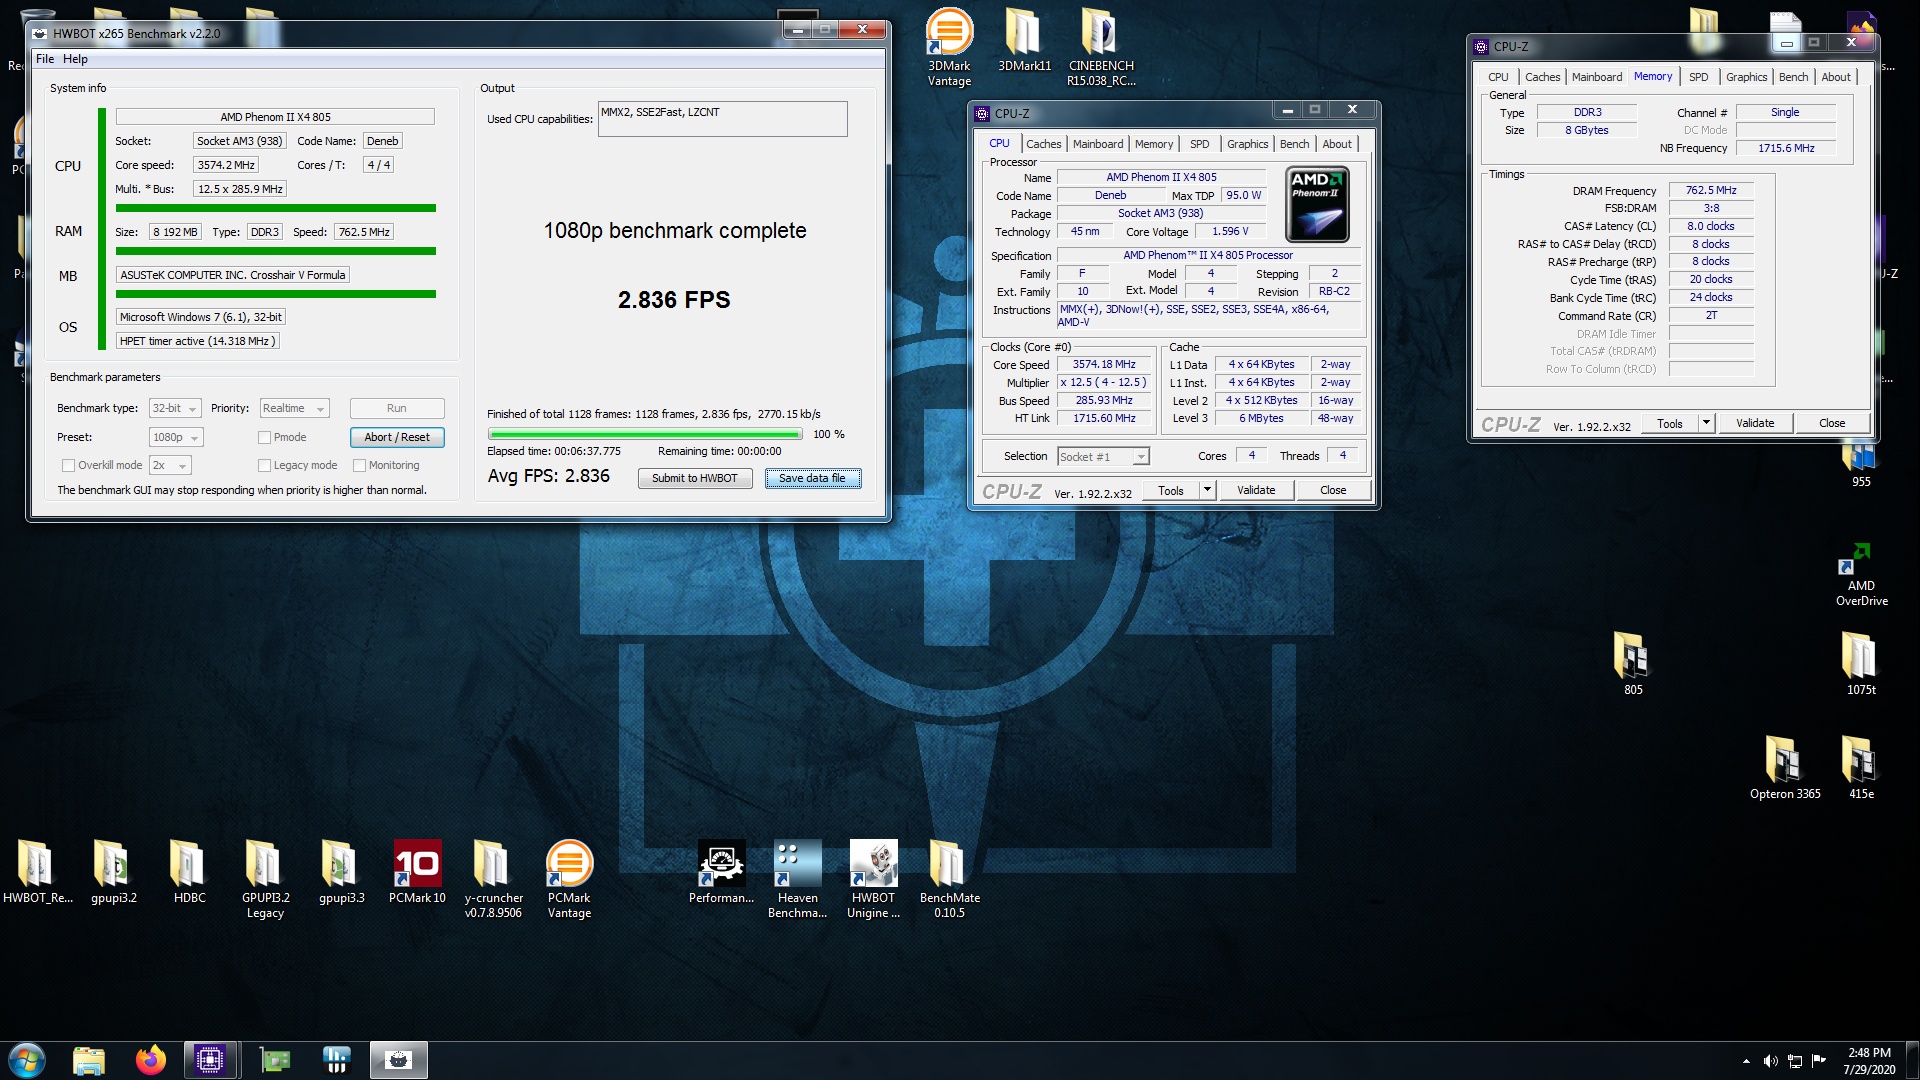
Task: Toggle the Pmode checkbox
Action: tap(264, 437)
